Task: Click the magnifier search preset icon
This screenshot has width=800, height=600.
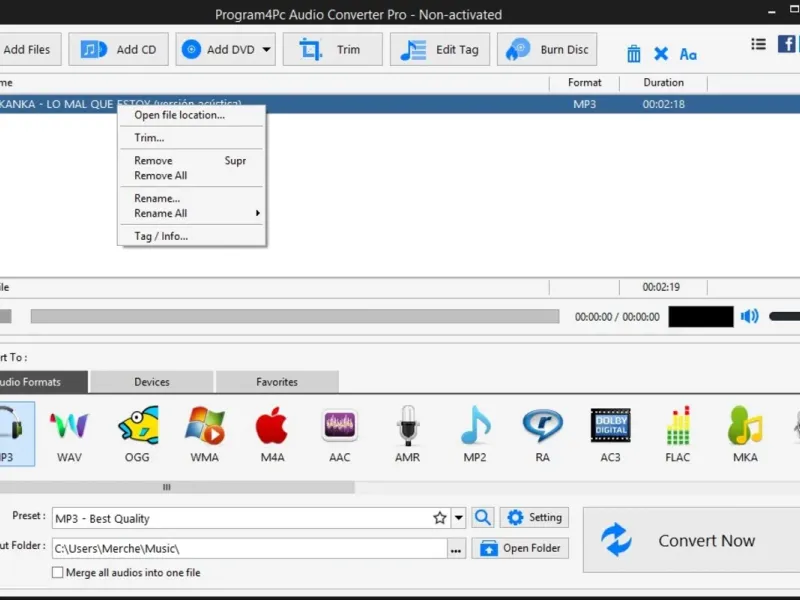Action: [x=483, y=518]
